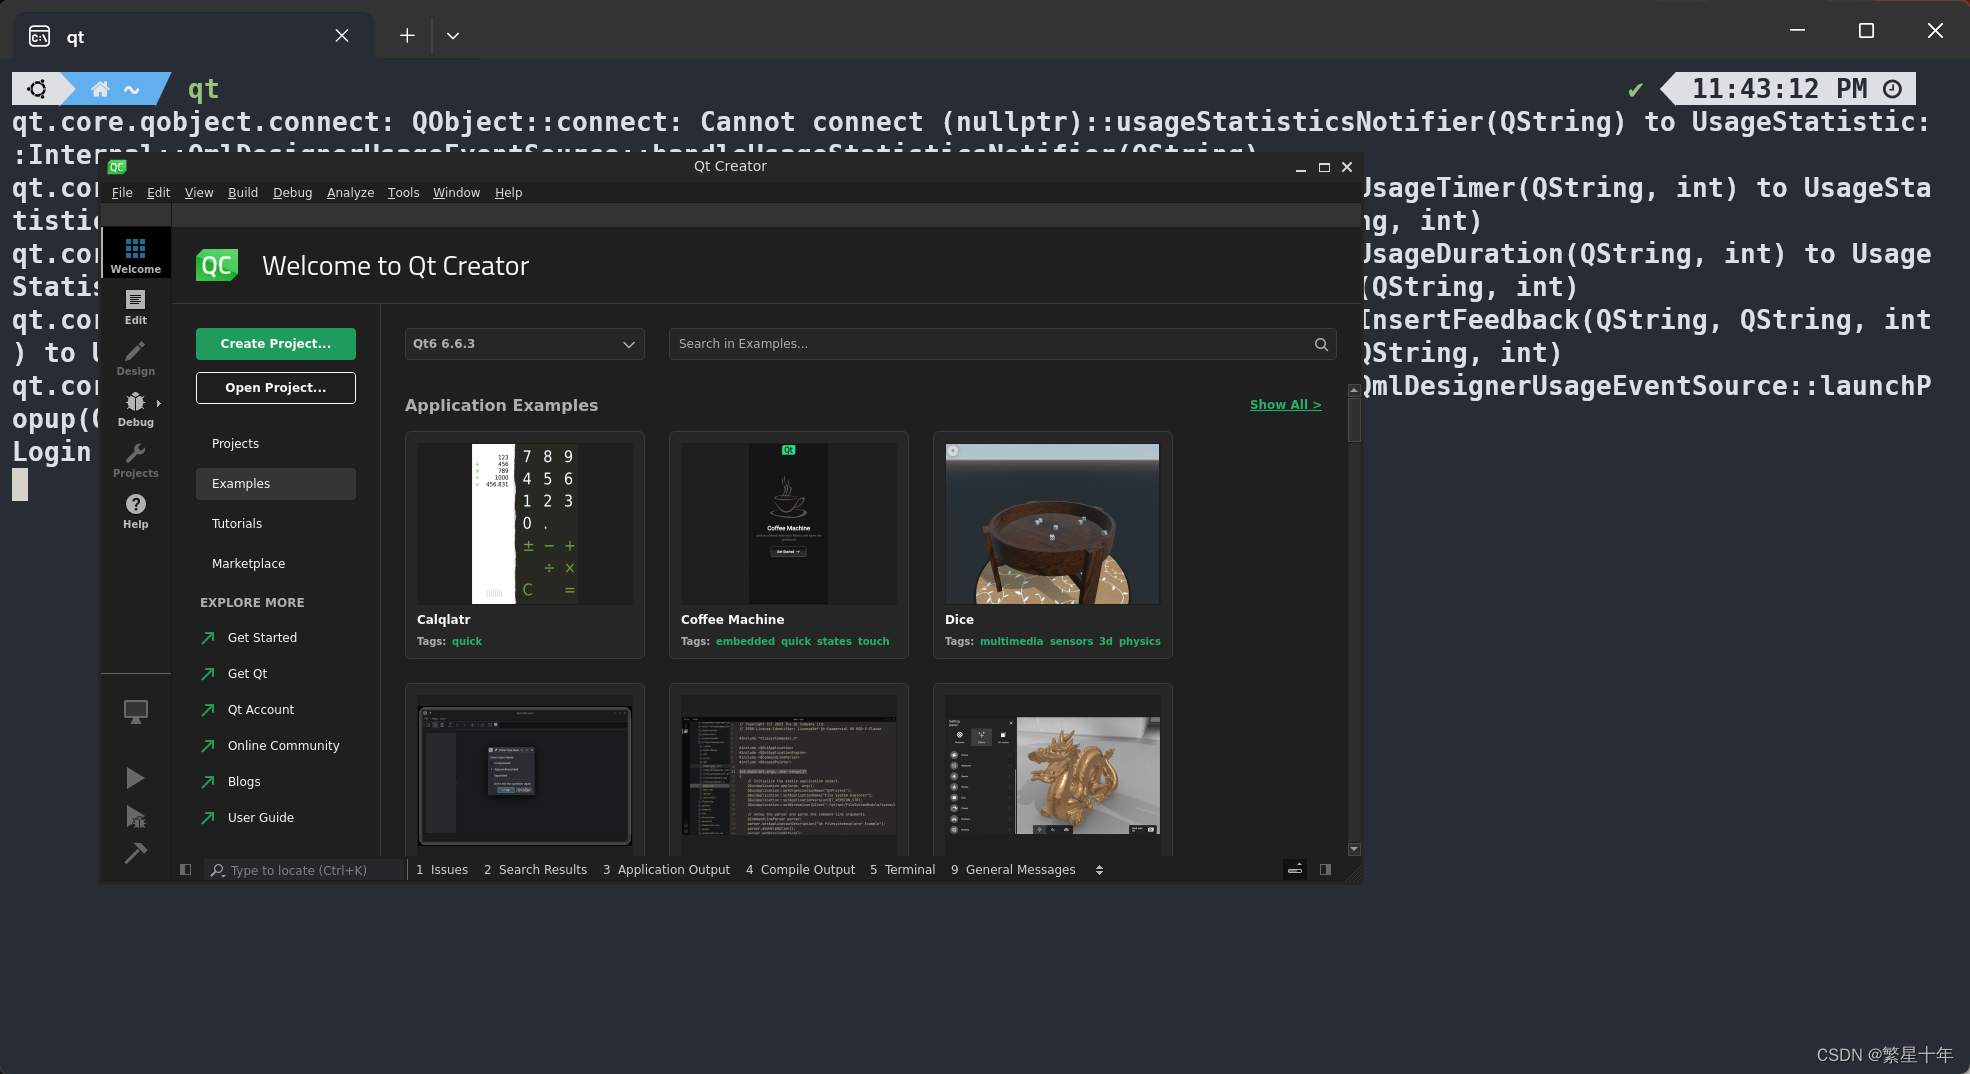The height and width of the screenshot is (1074, 1970).
Task: Open the golden dragon example thumbnail
Action: 1053,775
